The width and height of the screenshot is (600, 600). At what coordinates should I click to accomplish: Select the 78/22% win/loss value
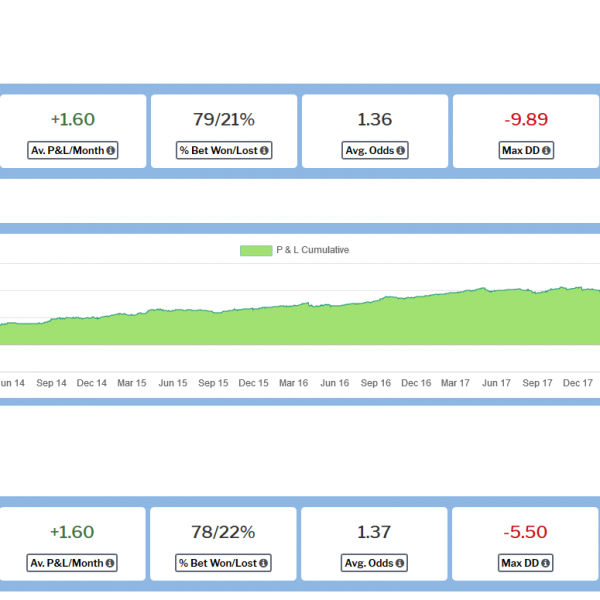coord(224,532)
